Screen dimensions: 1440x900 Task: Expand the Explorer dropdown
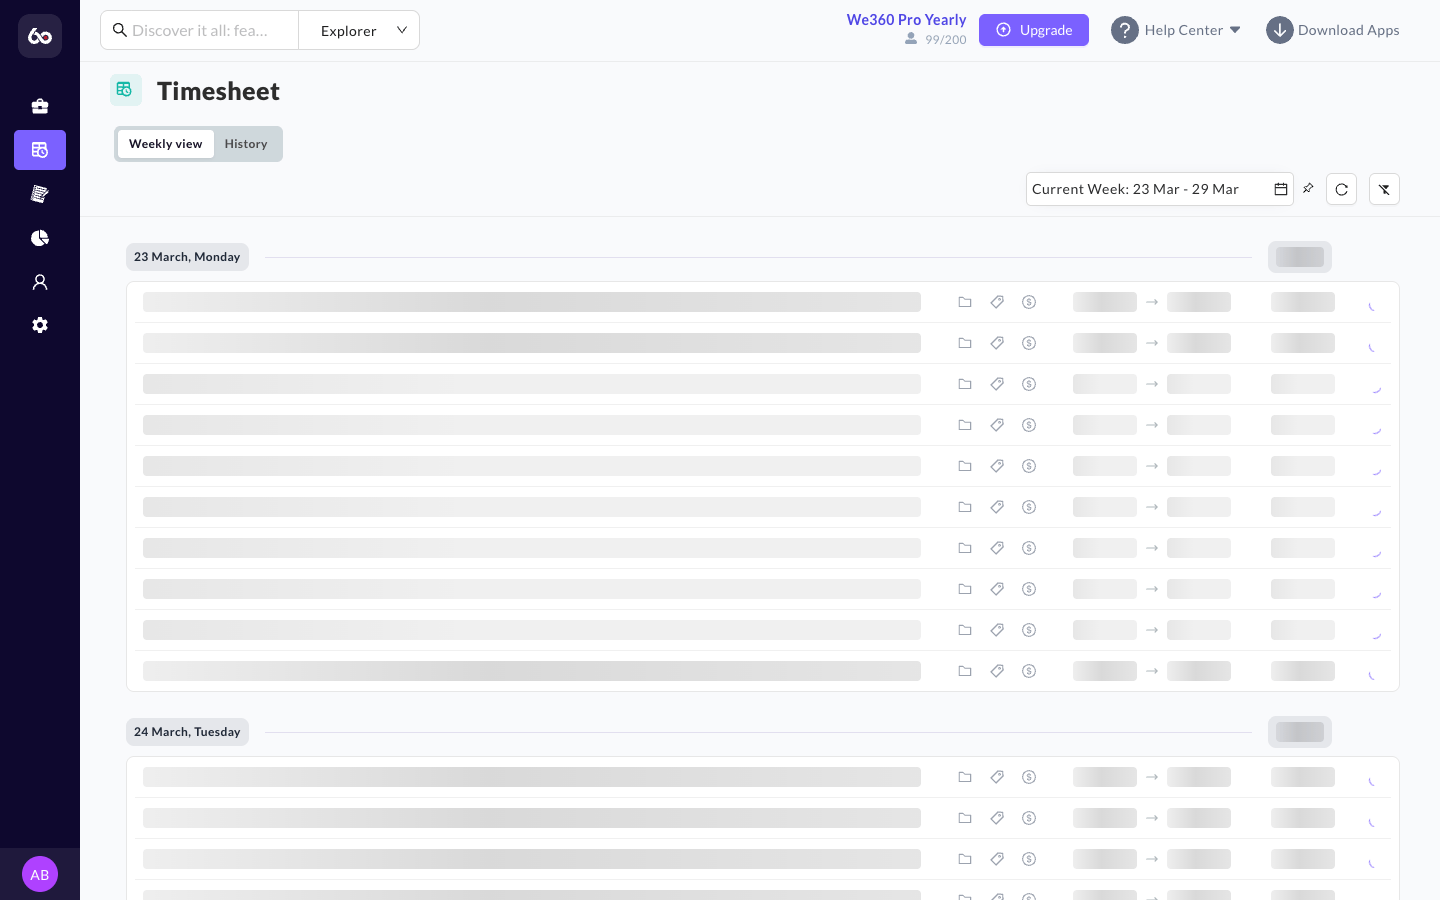click(x=359, y=30)
